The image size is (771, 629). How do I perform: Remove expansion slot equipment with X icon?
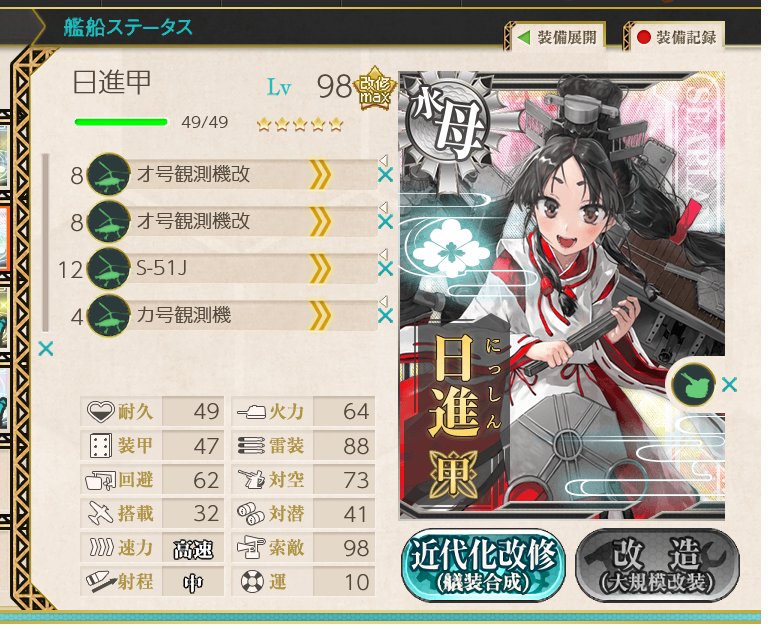coord(729,385)
